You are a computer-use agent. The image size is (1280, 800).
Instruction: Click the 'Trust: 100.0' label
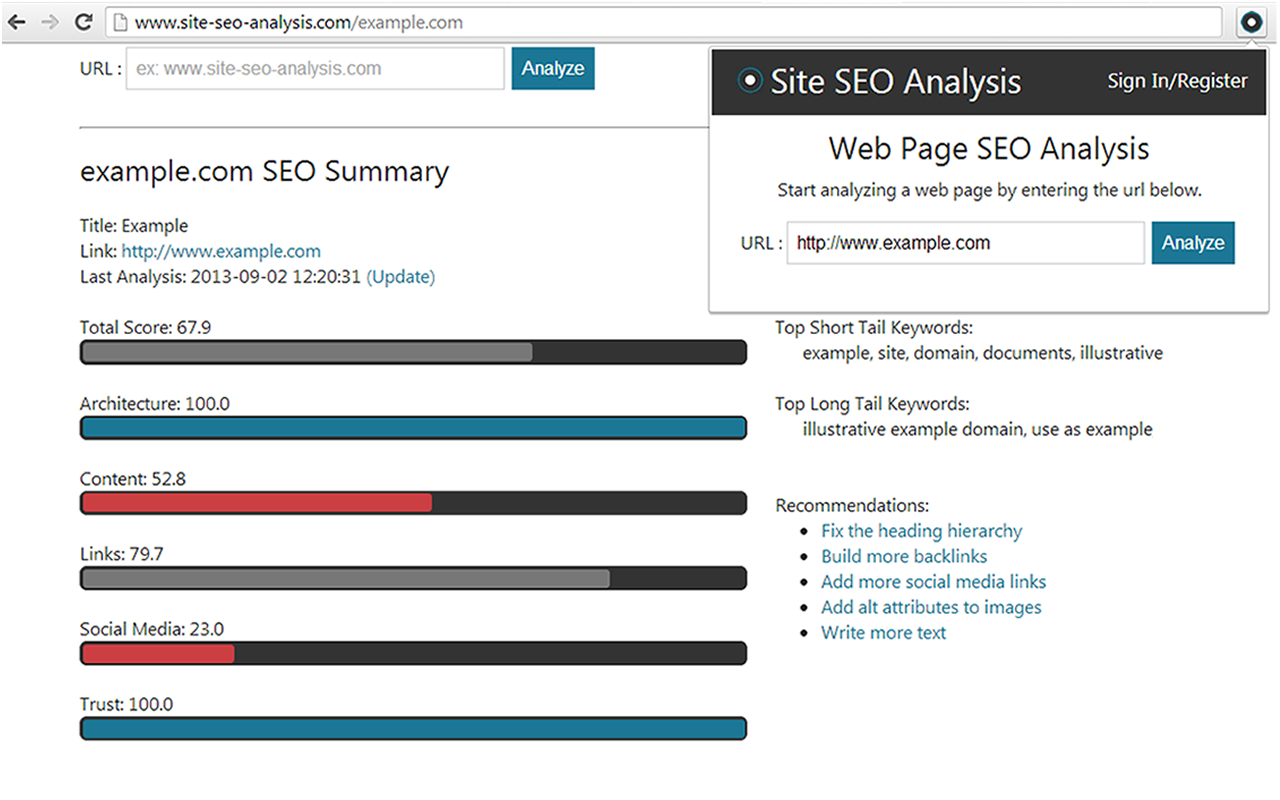[126, 704]
